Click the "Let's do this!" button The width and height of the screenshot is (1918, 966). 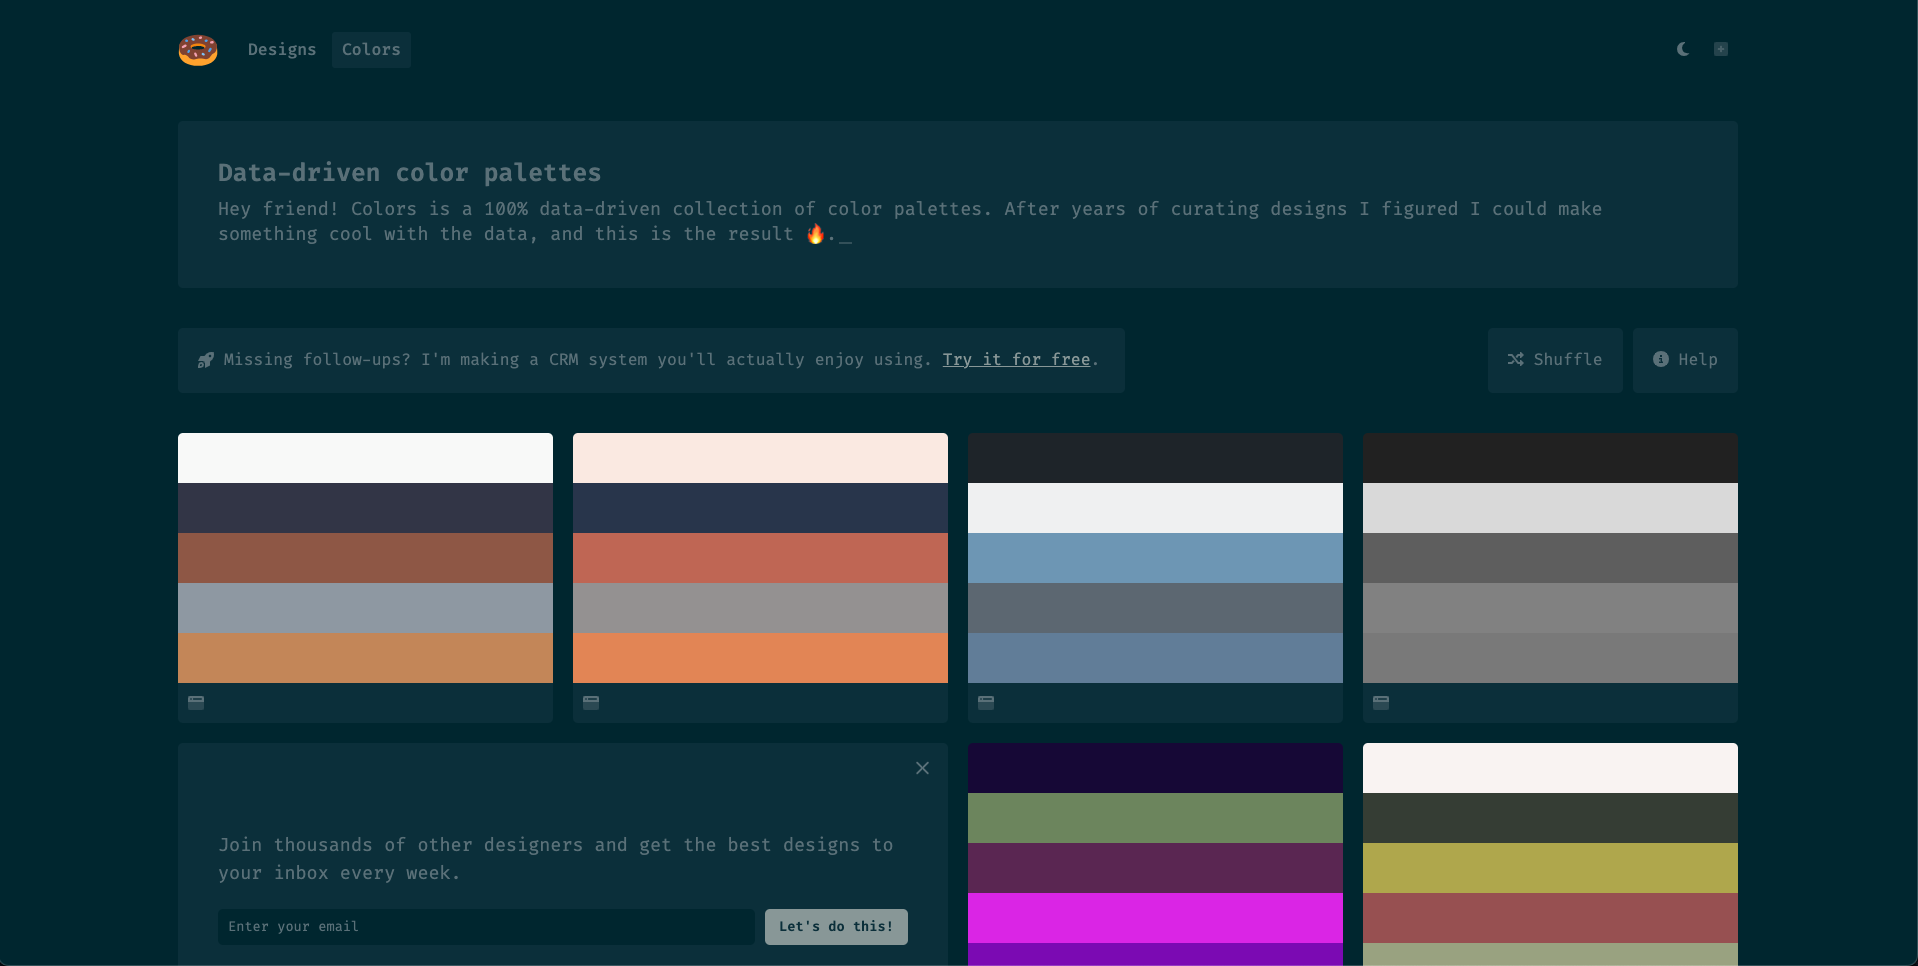836,927
